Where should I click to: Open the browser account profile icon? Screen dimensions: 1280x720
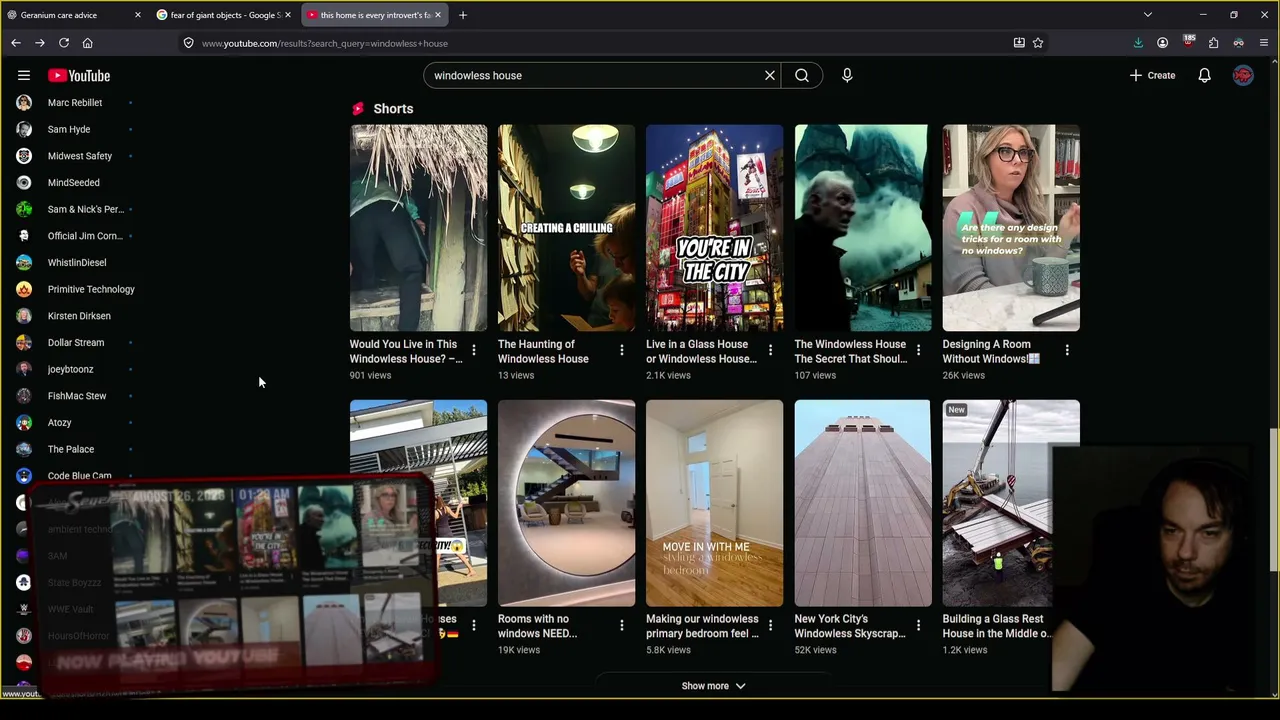click(1163, 43)
